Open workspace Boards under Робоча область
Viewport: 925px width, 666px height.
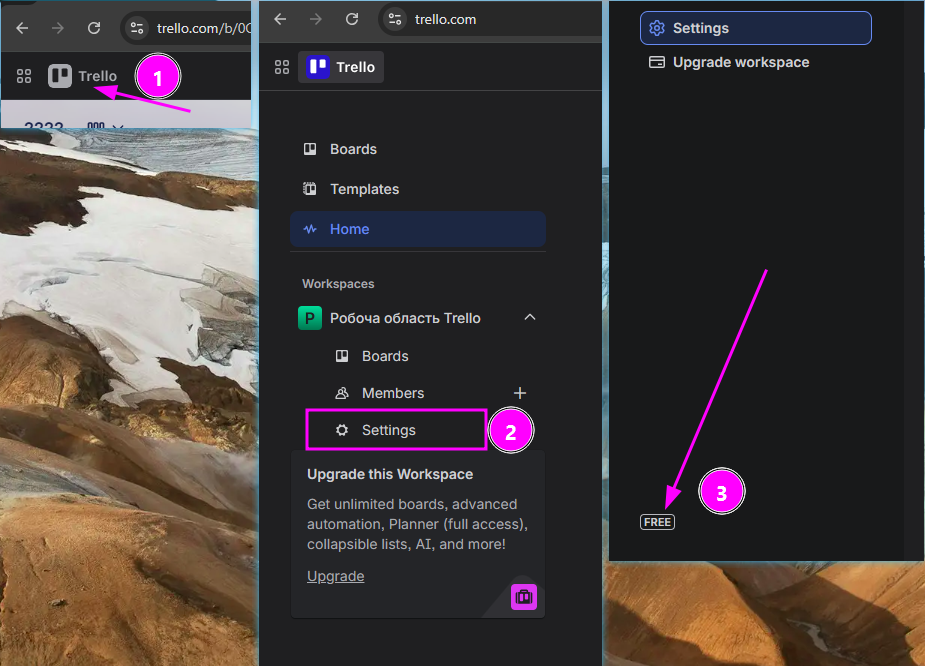pos(385,356)
